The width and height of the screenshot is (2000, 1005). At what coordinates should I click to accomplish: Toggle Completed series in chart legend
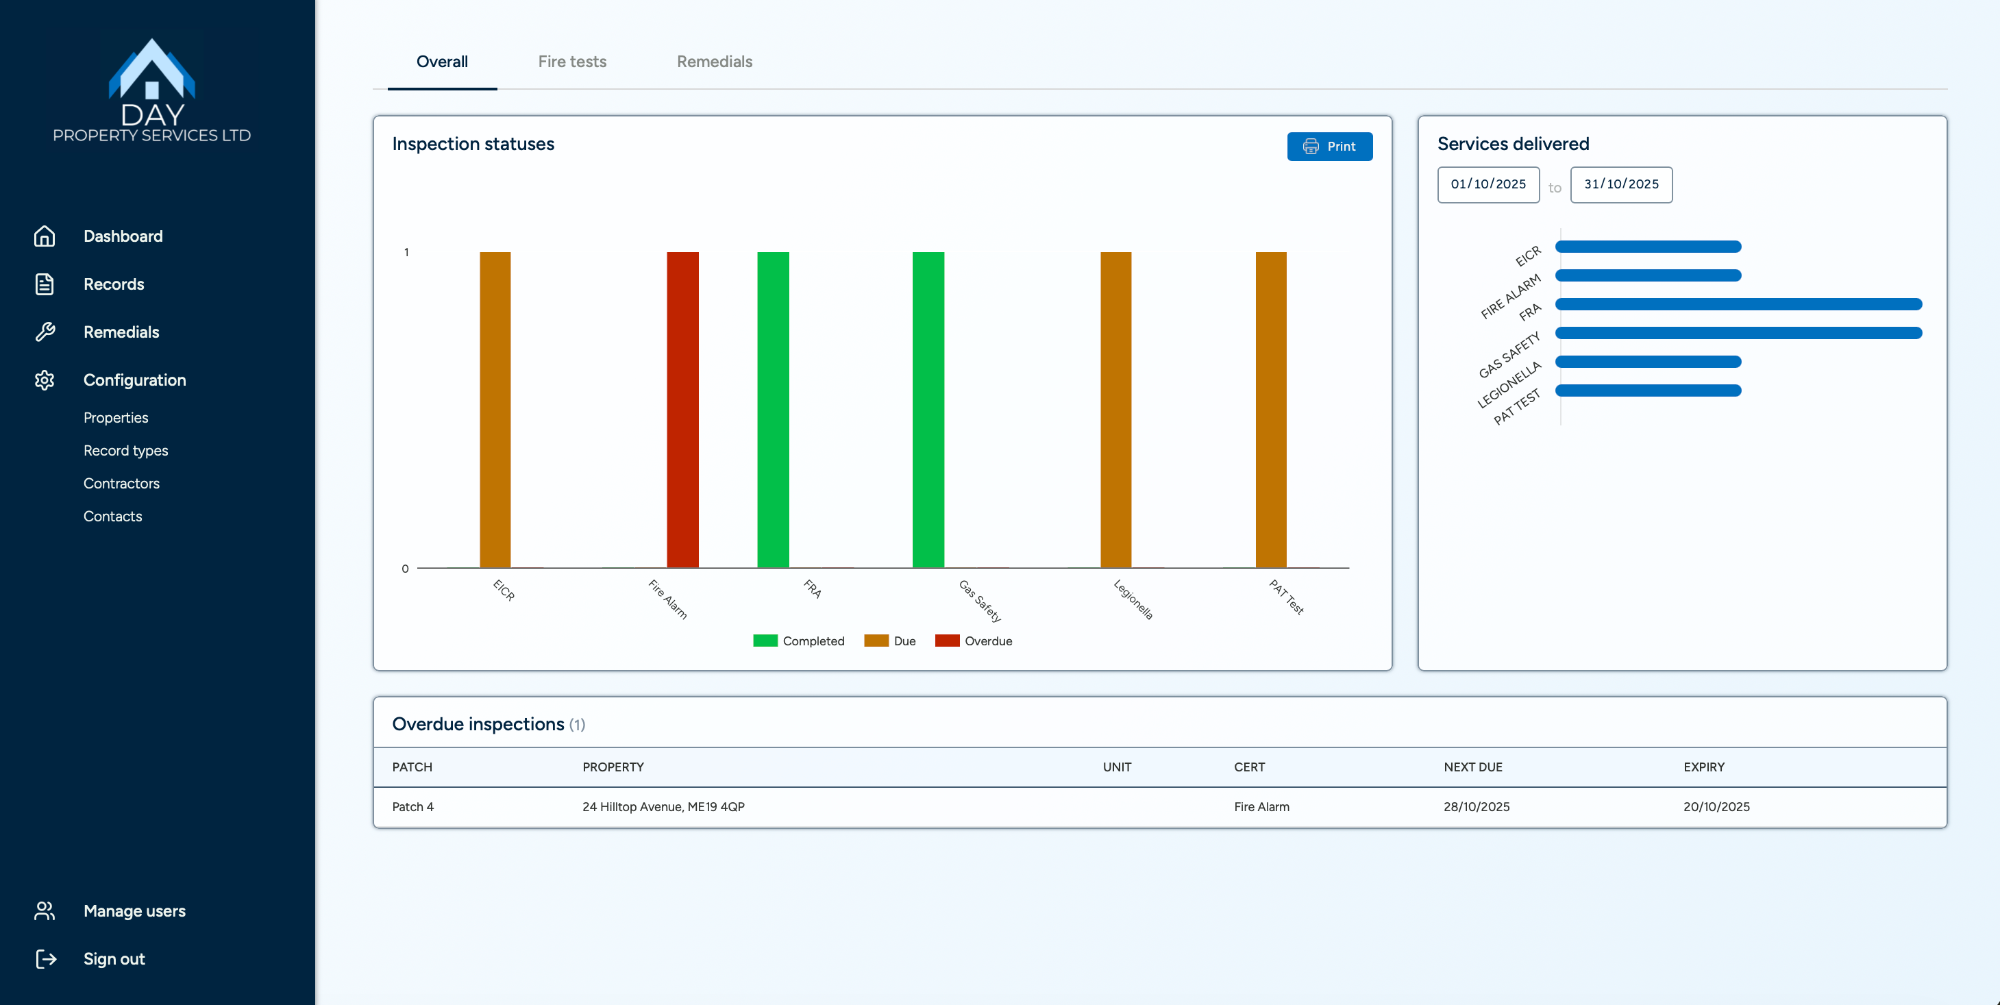click(799, 641)
